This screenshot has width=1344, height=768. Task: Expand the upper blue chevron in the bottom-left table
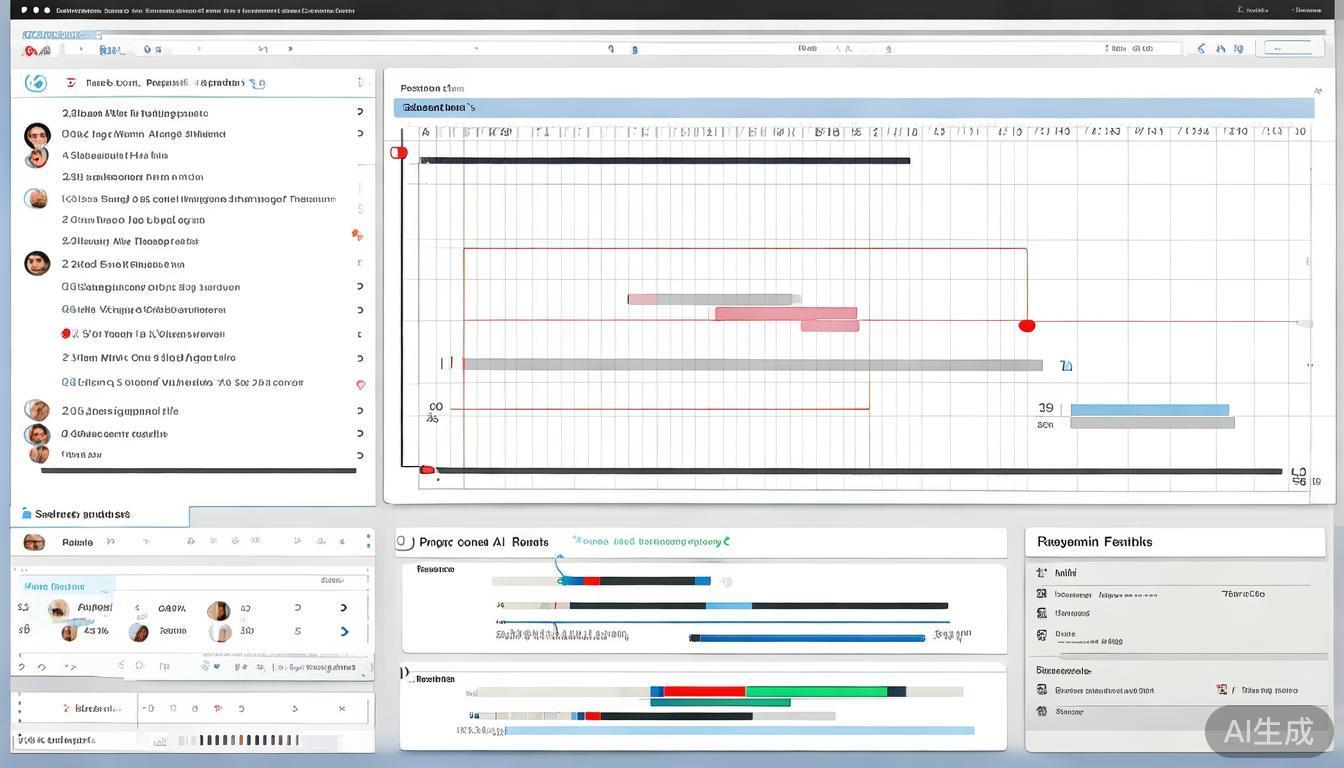tap(344, 607)
